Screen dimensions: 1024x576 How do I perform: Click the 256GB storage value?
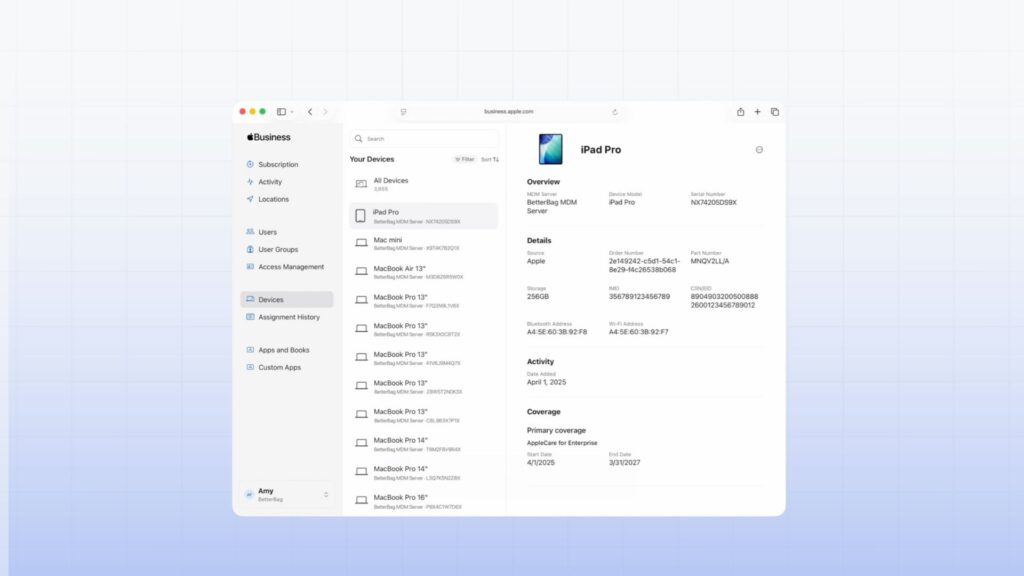pyautogui.click(x=538, y=296)
